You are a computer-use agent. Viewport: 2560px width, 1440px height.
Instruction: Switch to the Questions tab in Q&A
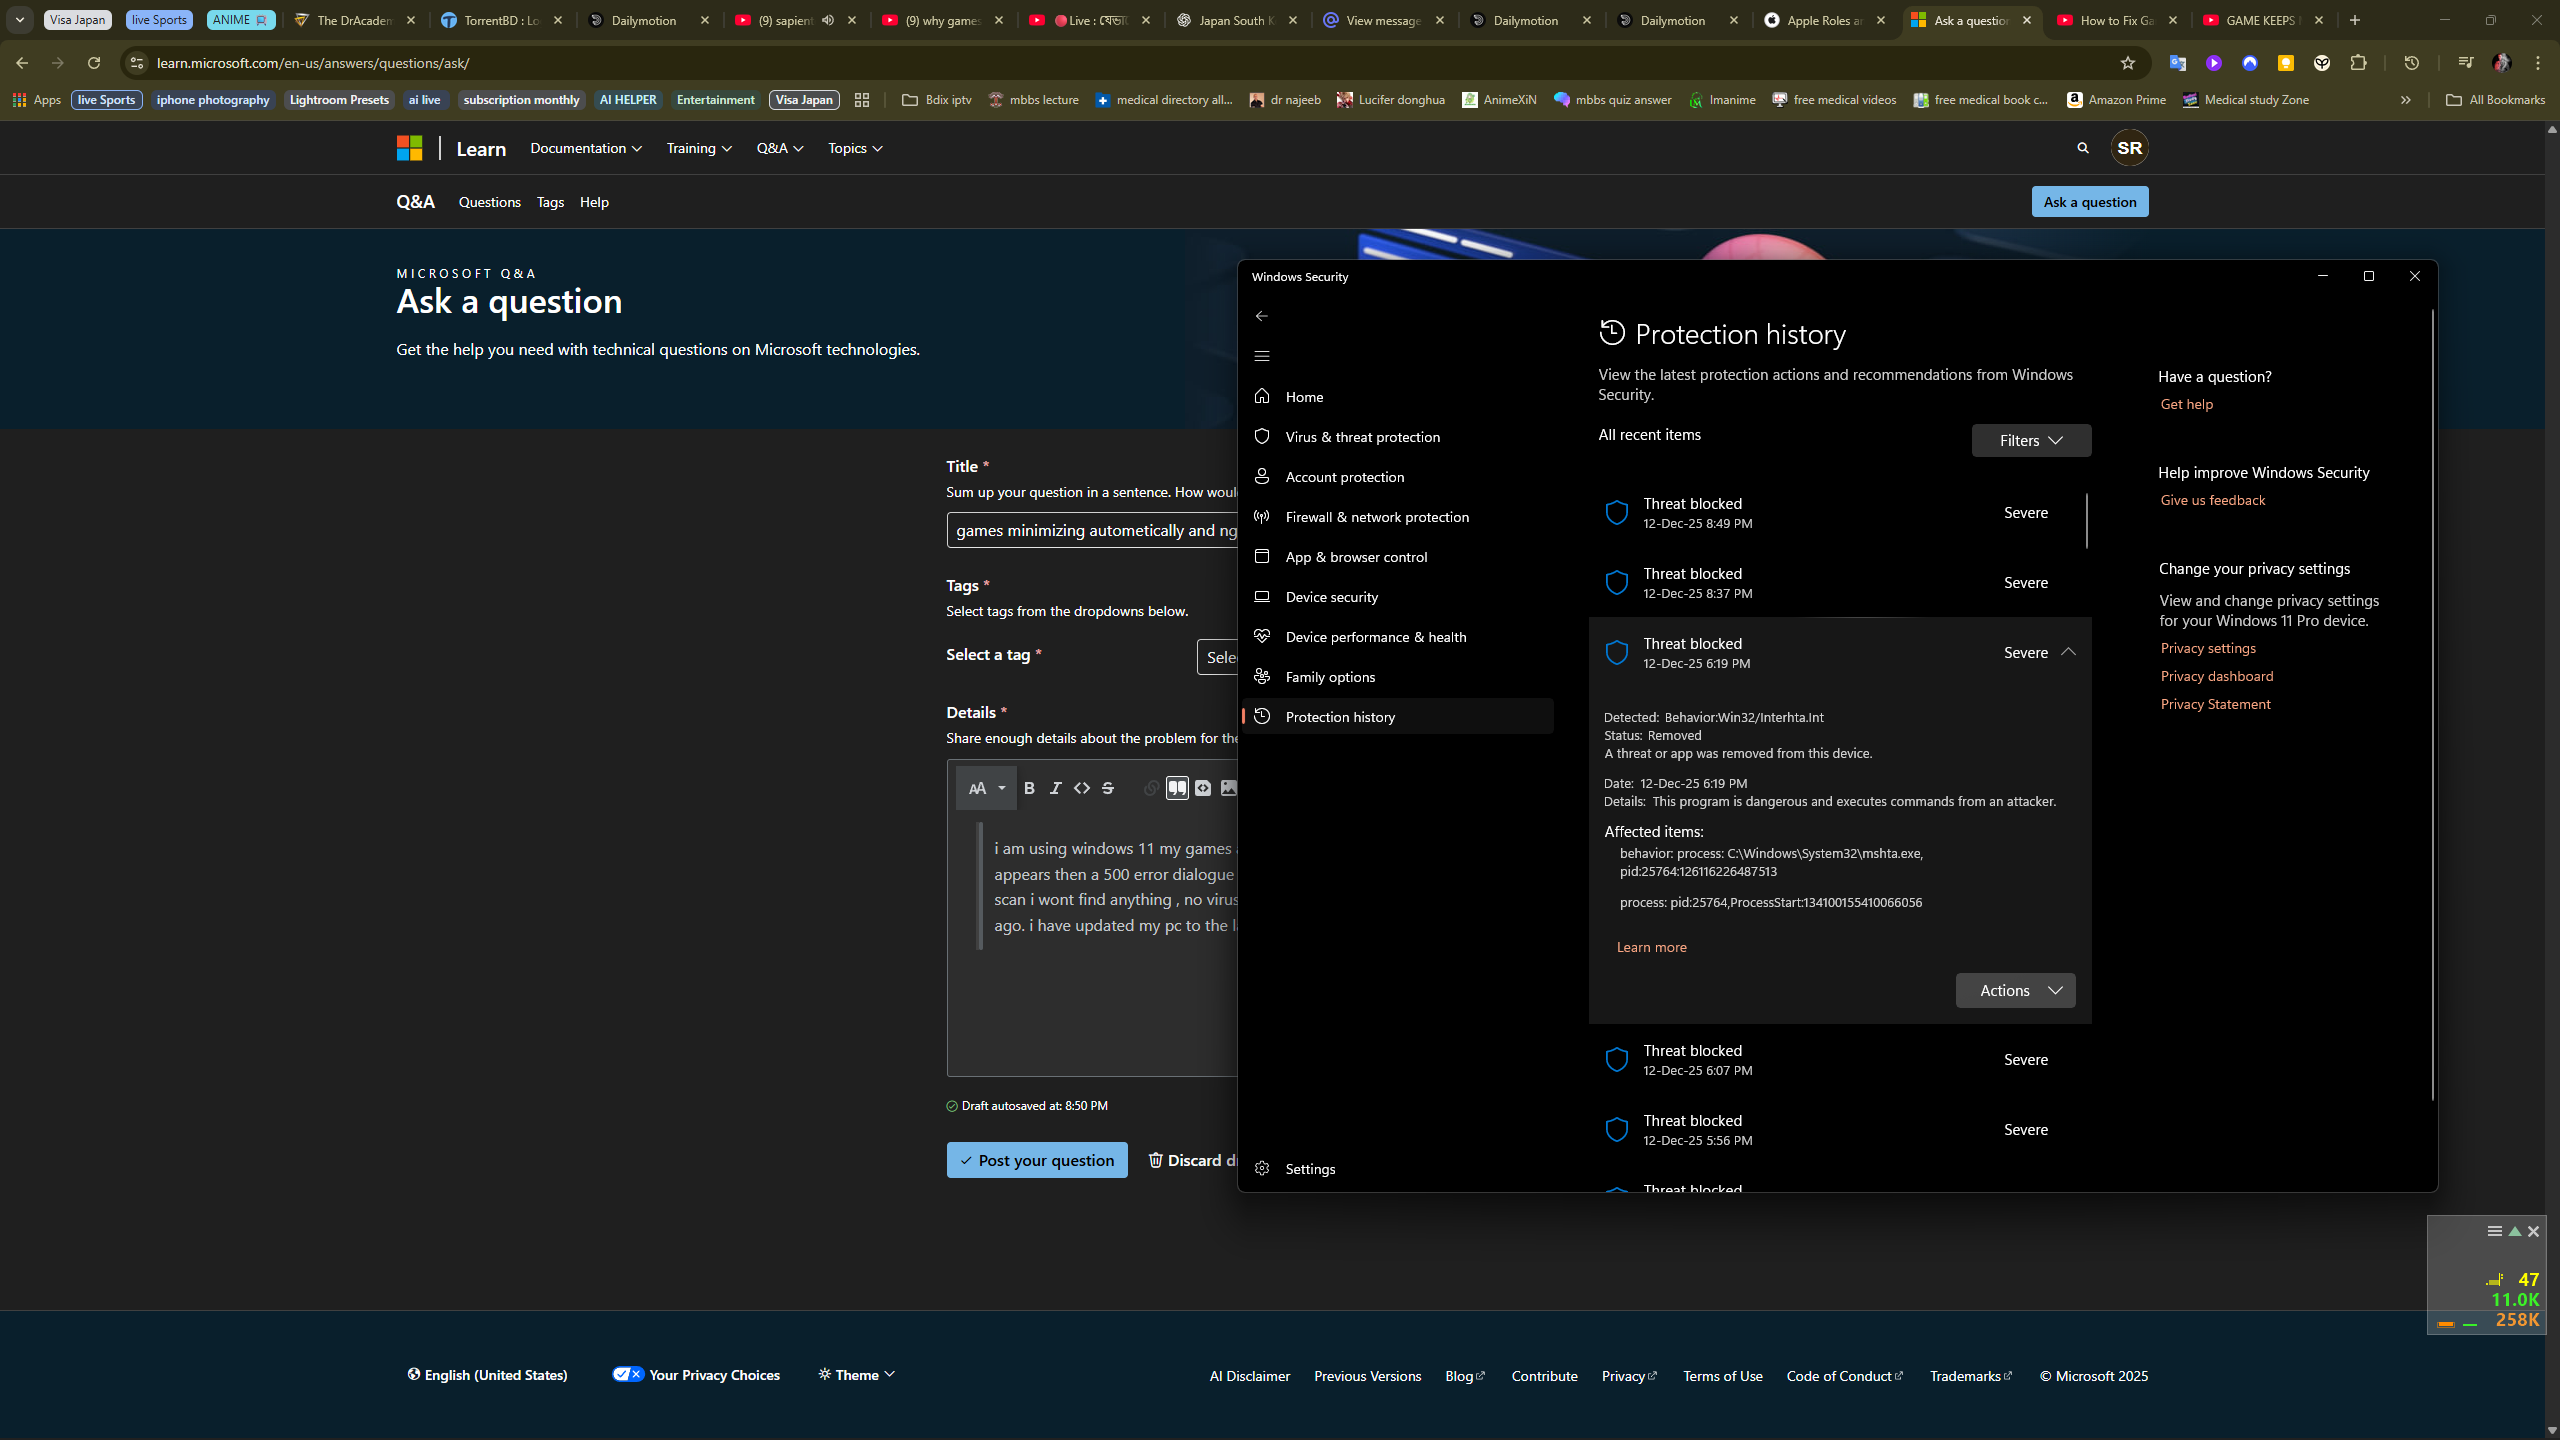tap(489, 202)
